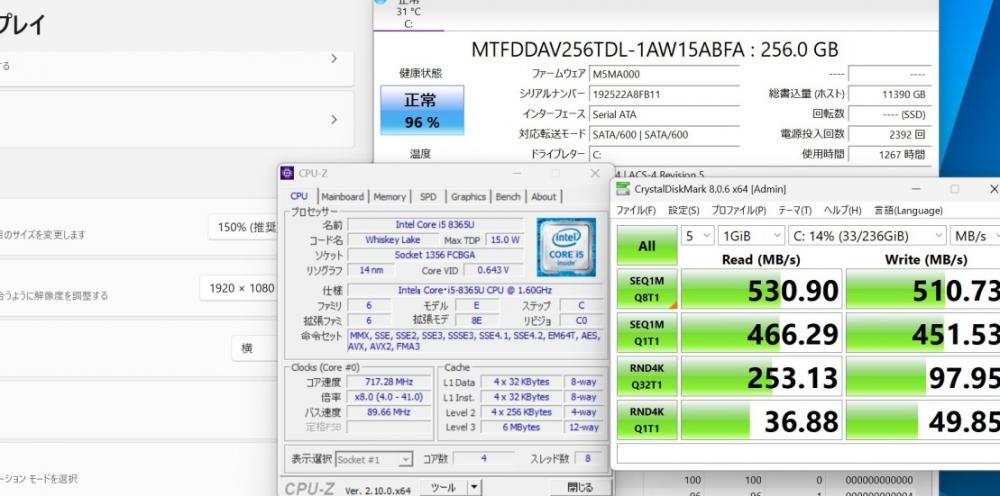Click power-on count value 2392 回
The height and width of the screenshot is (496, 1000).
point(889,135)
